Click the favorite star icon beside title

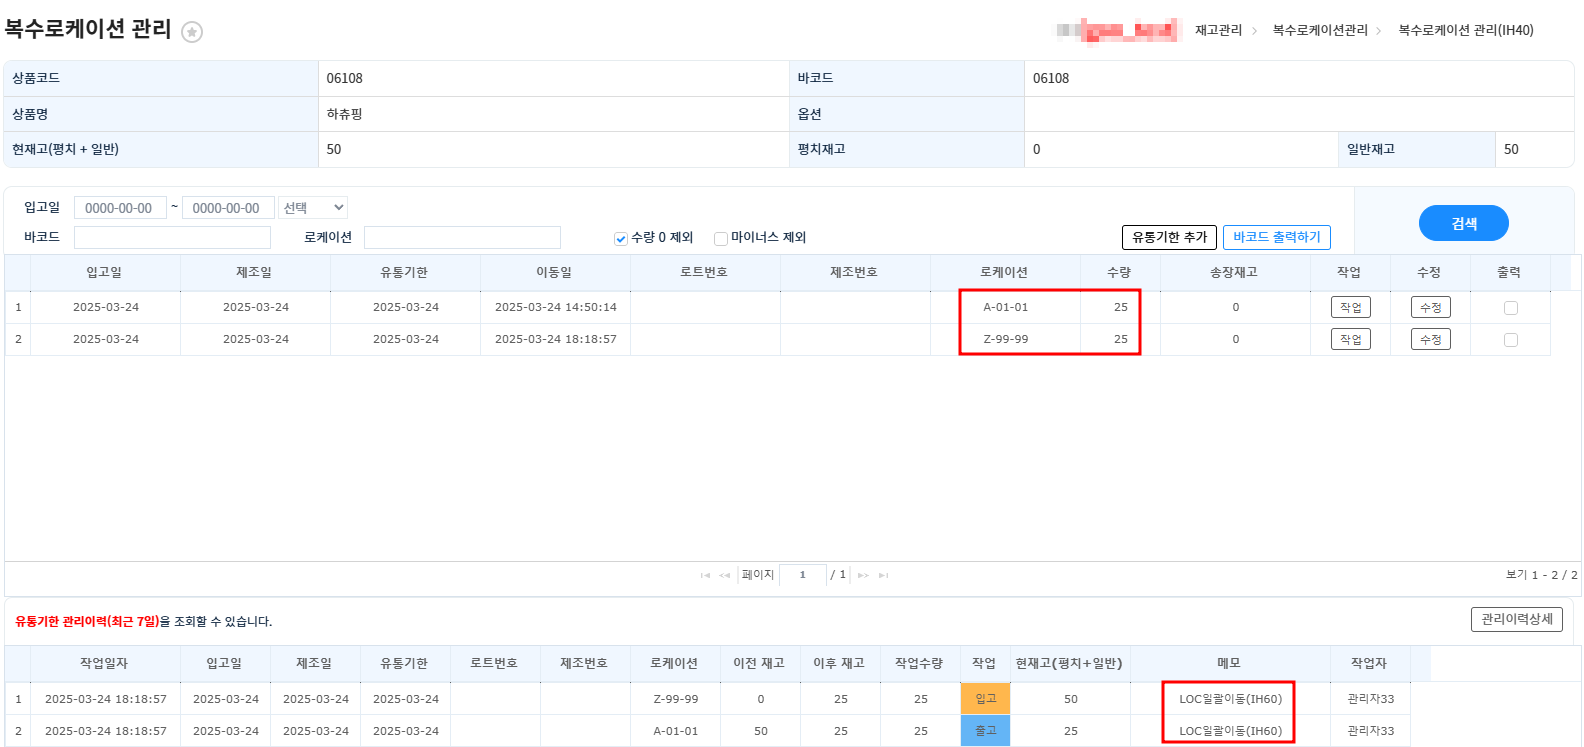(x=192, y=32)
